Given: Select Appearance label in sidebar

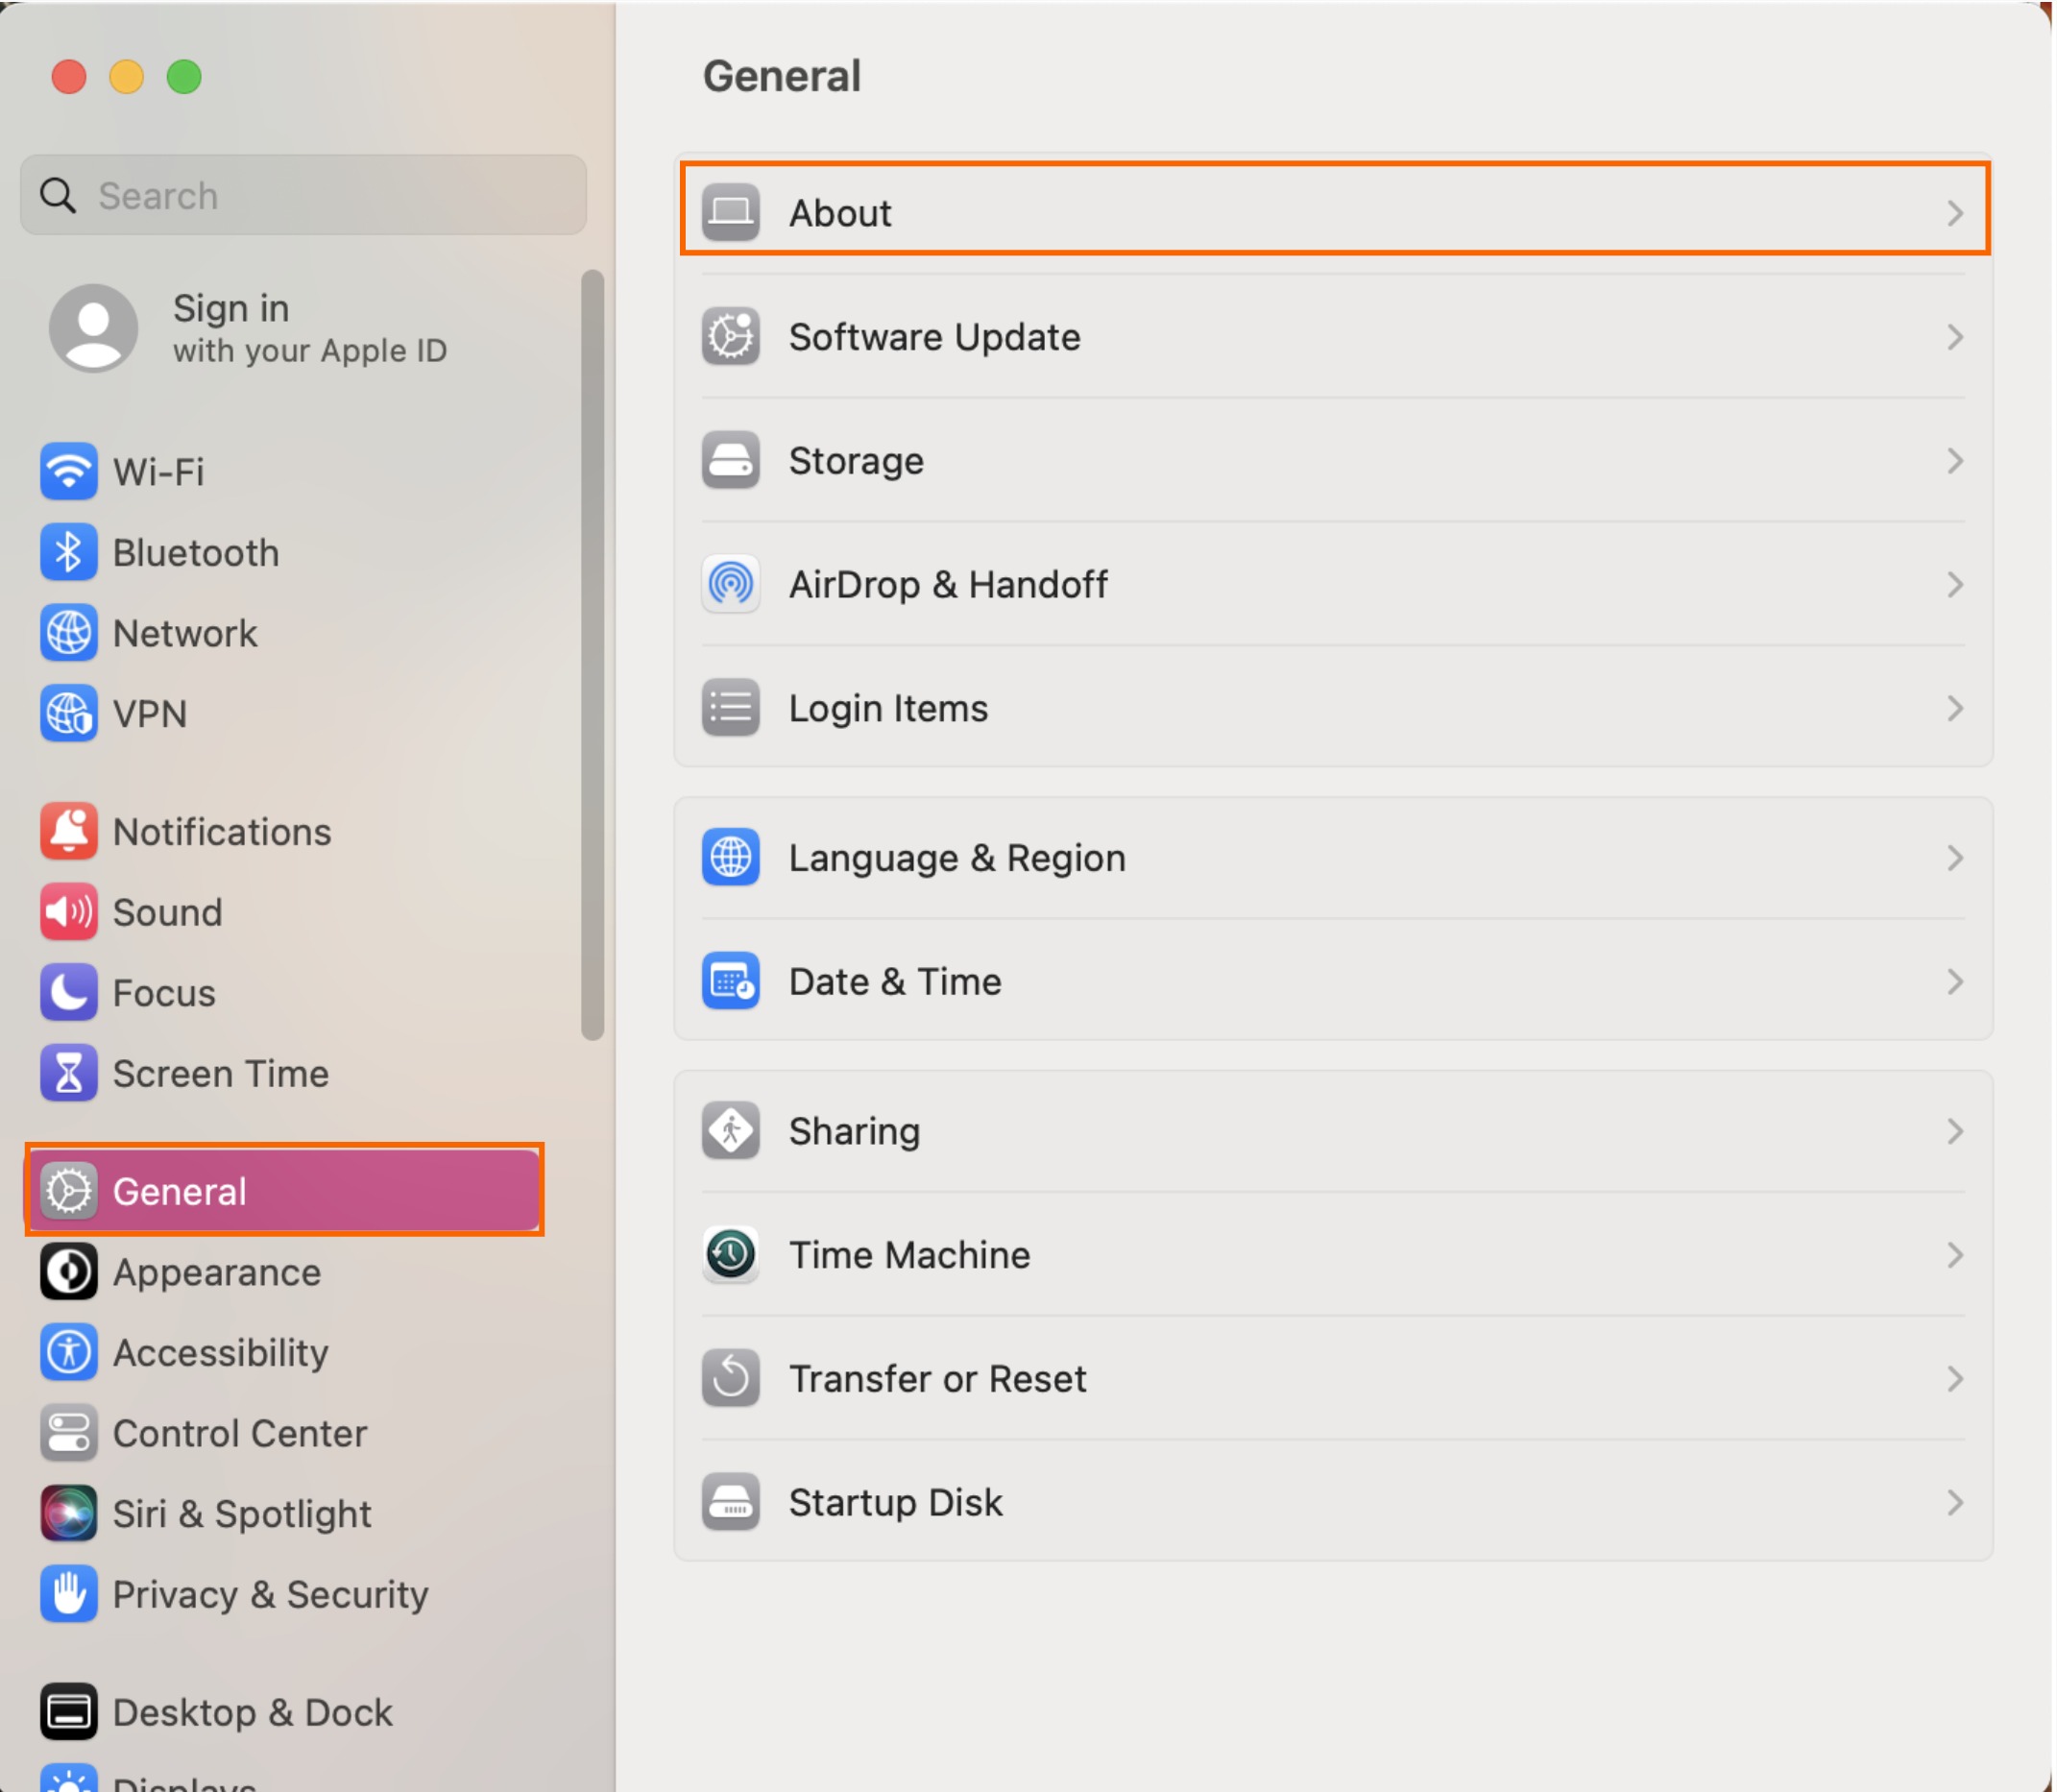Looking at the screenshot, I should click(217, 1273).
